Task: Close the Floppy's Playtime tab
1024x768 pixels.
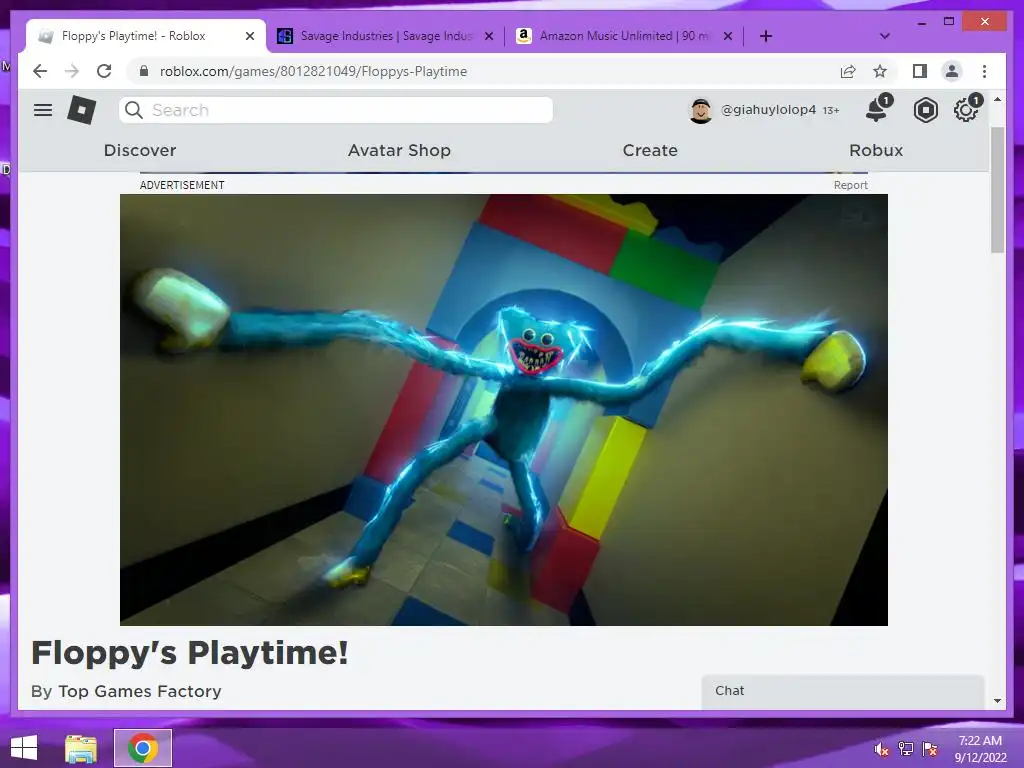Action: coord(249,36)
